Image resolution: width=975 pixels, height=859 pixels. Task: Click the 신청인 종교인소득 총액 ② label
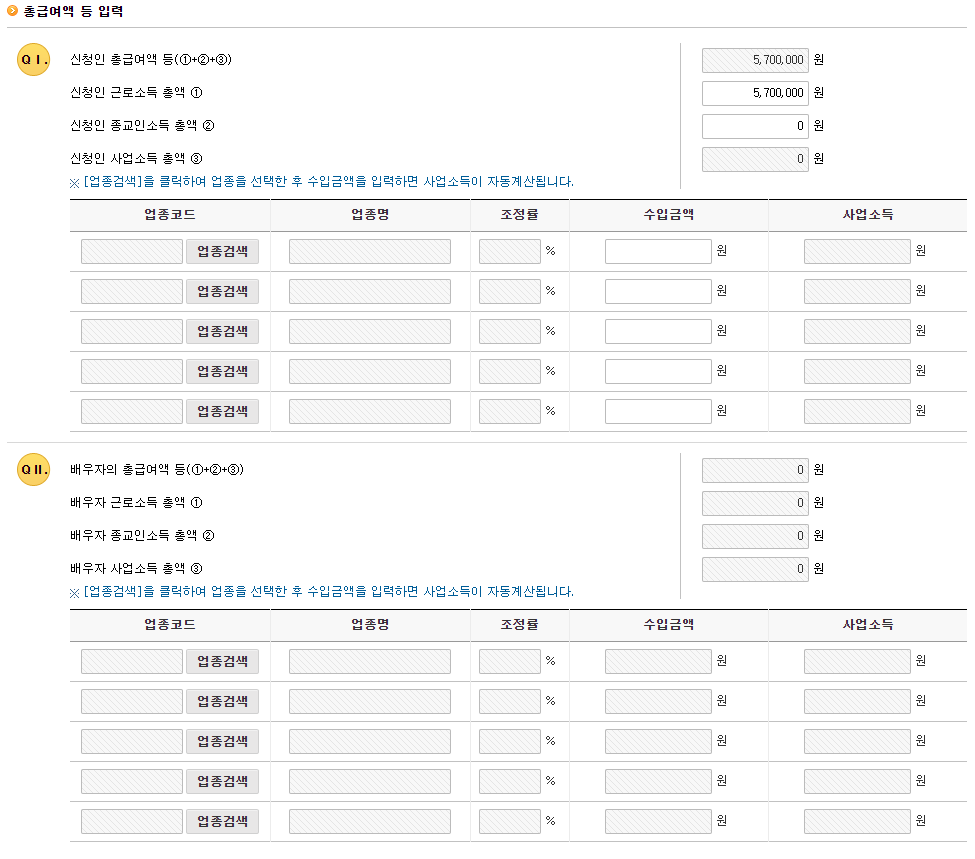(142, 126)
